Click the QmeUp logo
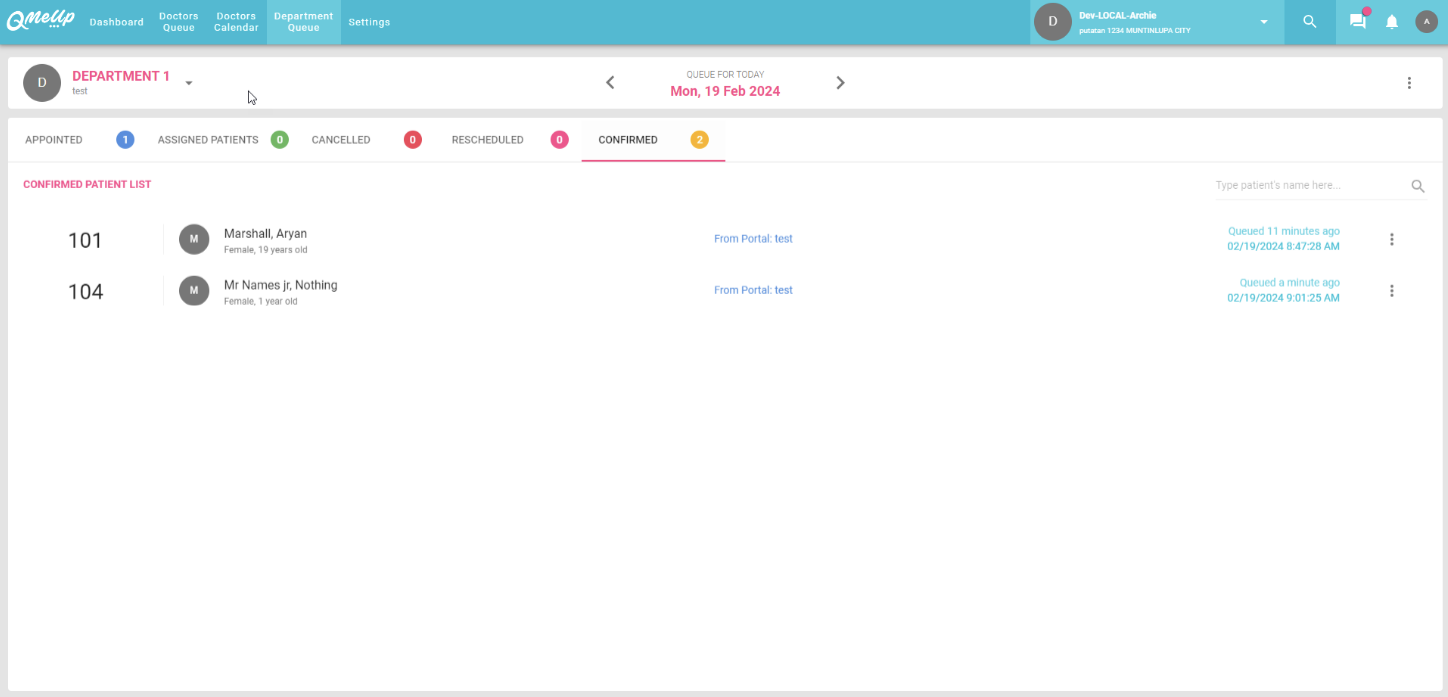Screen dimensions: 1448x697 click(40, 21)
